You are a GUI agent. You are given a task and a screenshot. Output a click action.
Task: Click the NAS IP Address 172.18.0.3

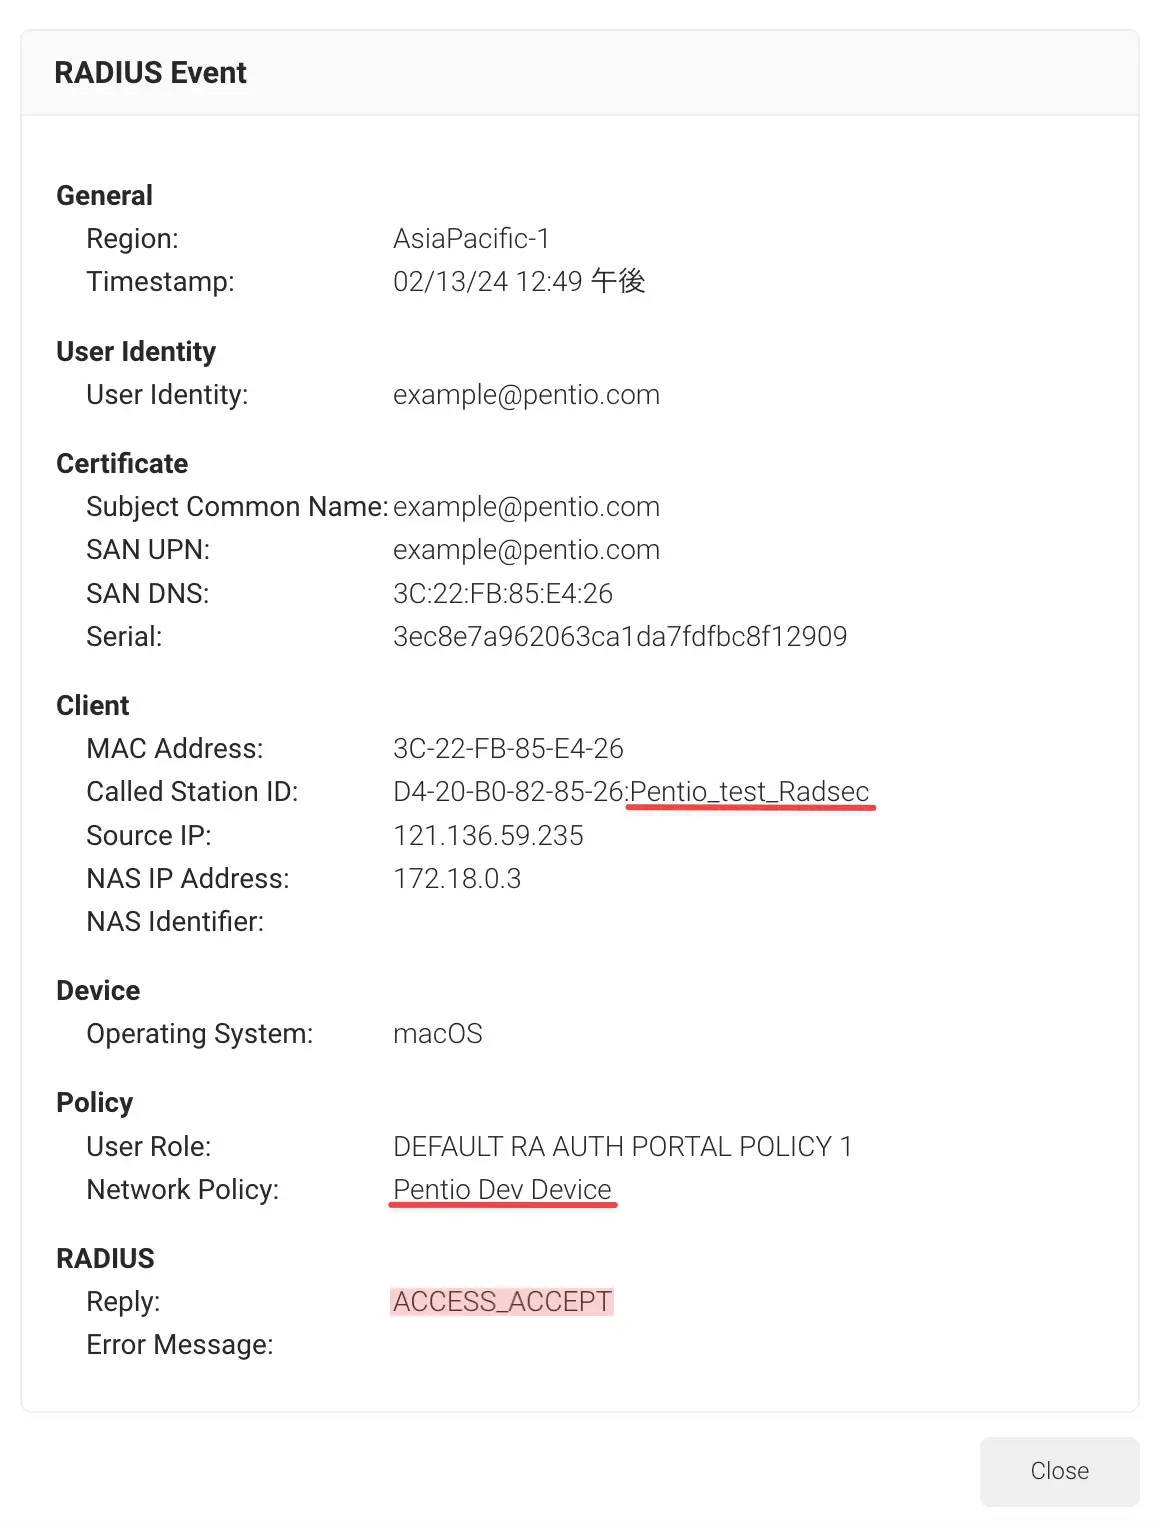457,878
